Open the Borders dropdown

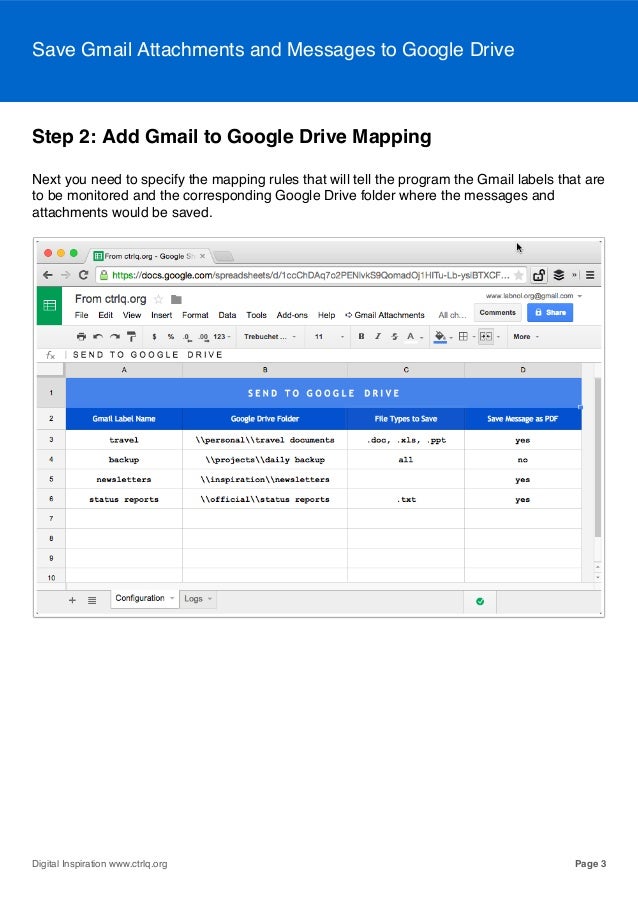[465, 336]
